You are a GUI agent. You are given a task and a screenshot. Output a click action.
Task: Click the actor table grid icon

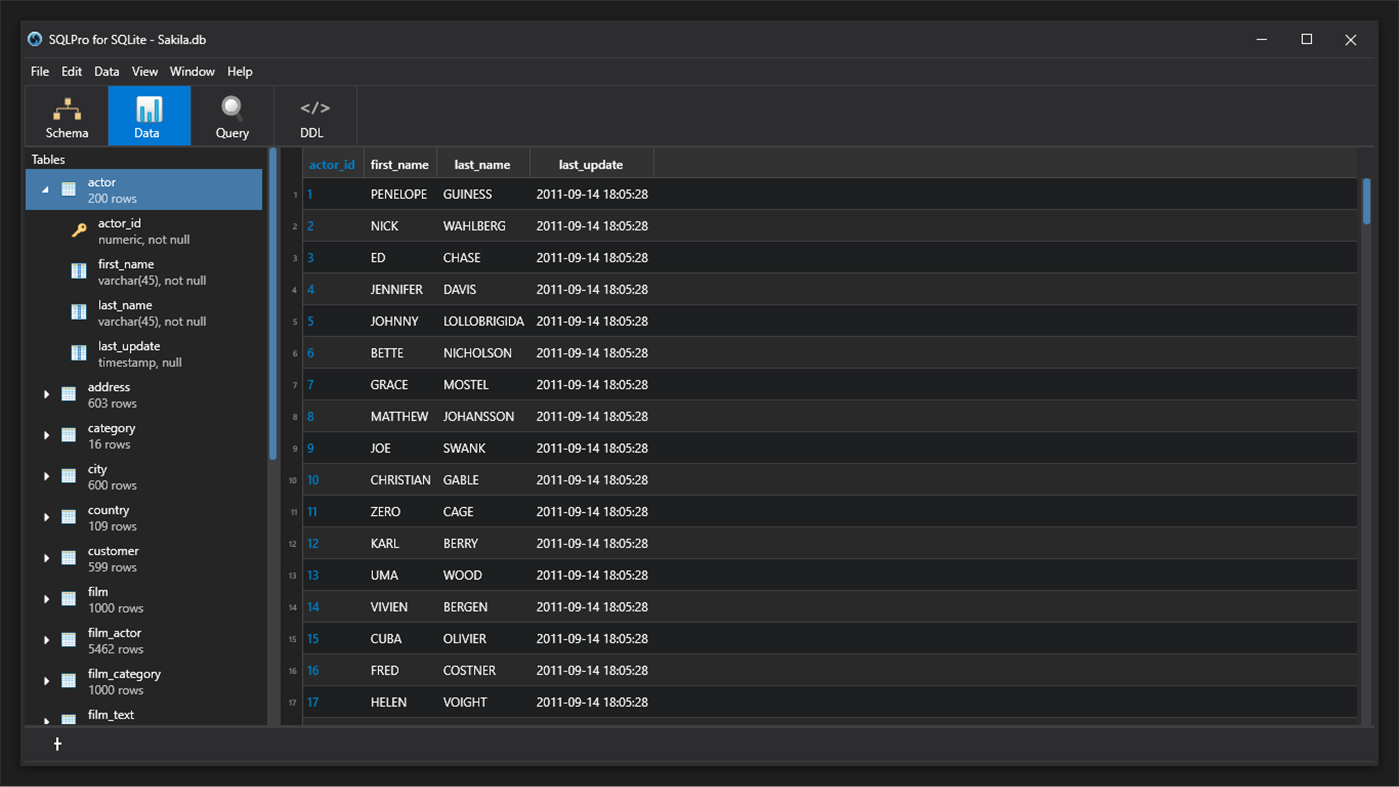[x=69, y=189]
